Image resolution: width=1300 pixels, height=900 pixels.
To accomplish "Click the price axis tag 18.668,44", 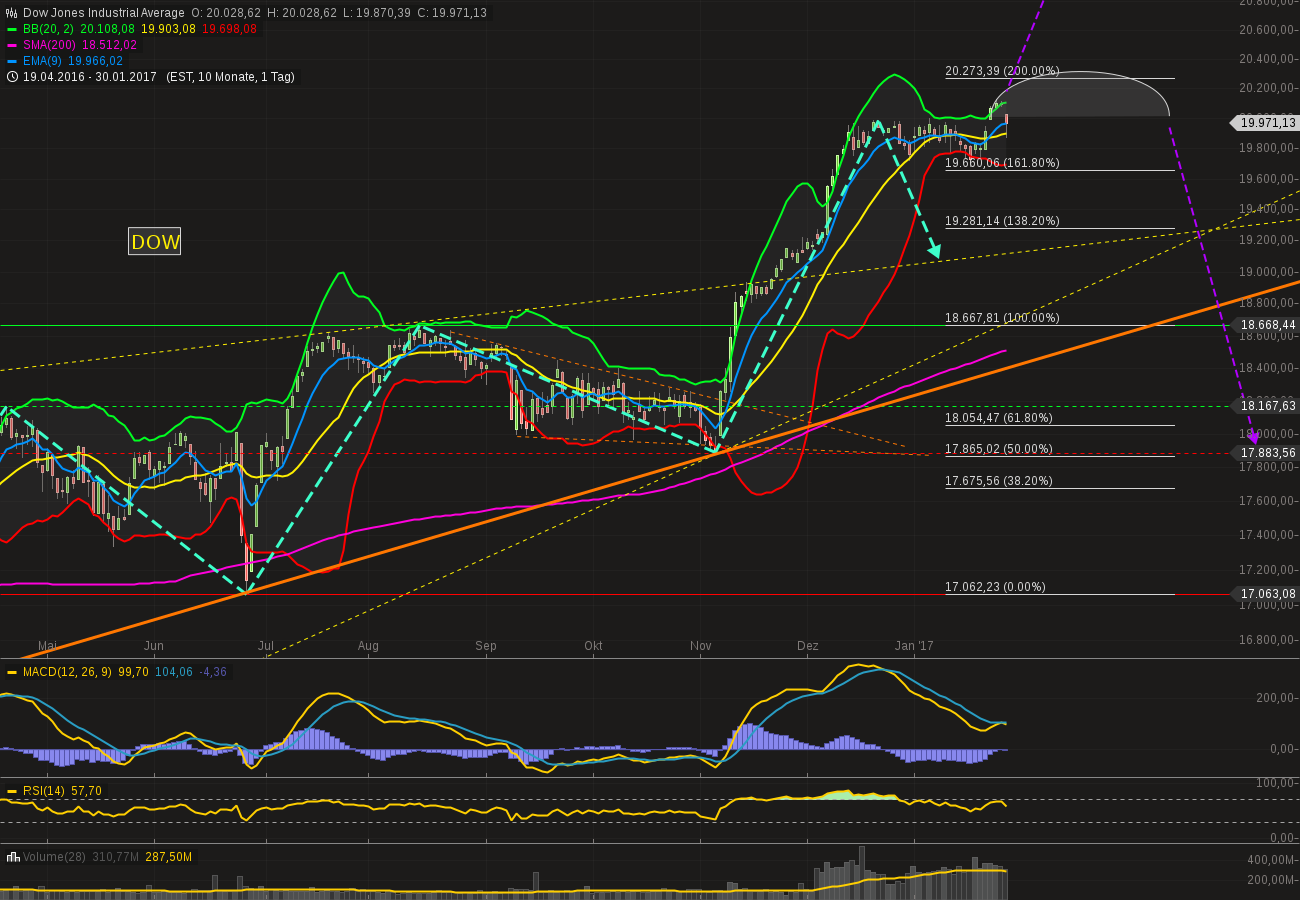I will [x=1267, y=325].
